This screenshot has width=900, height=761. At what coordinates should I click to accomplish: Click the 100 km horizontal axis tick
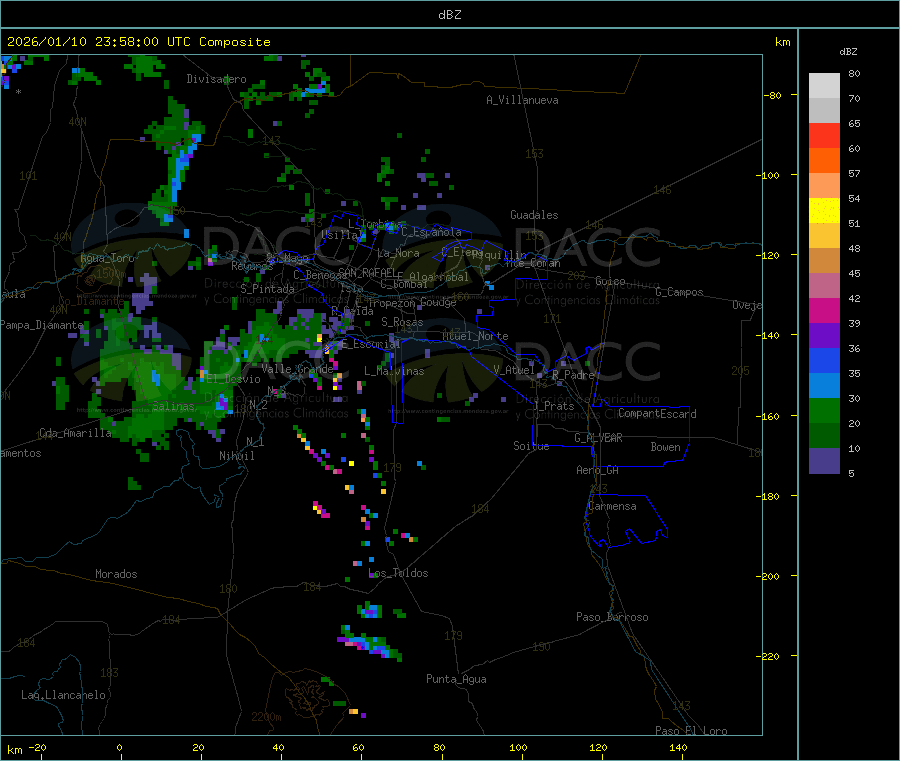[518, 747]
